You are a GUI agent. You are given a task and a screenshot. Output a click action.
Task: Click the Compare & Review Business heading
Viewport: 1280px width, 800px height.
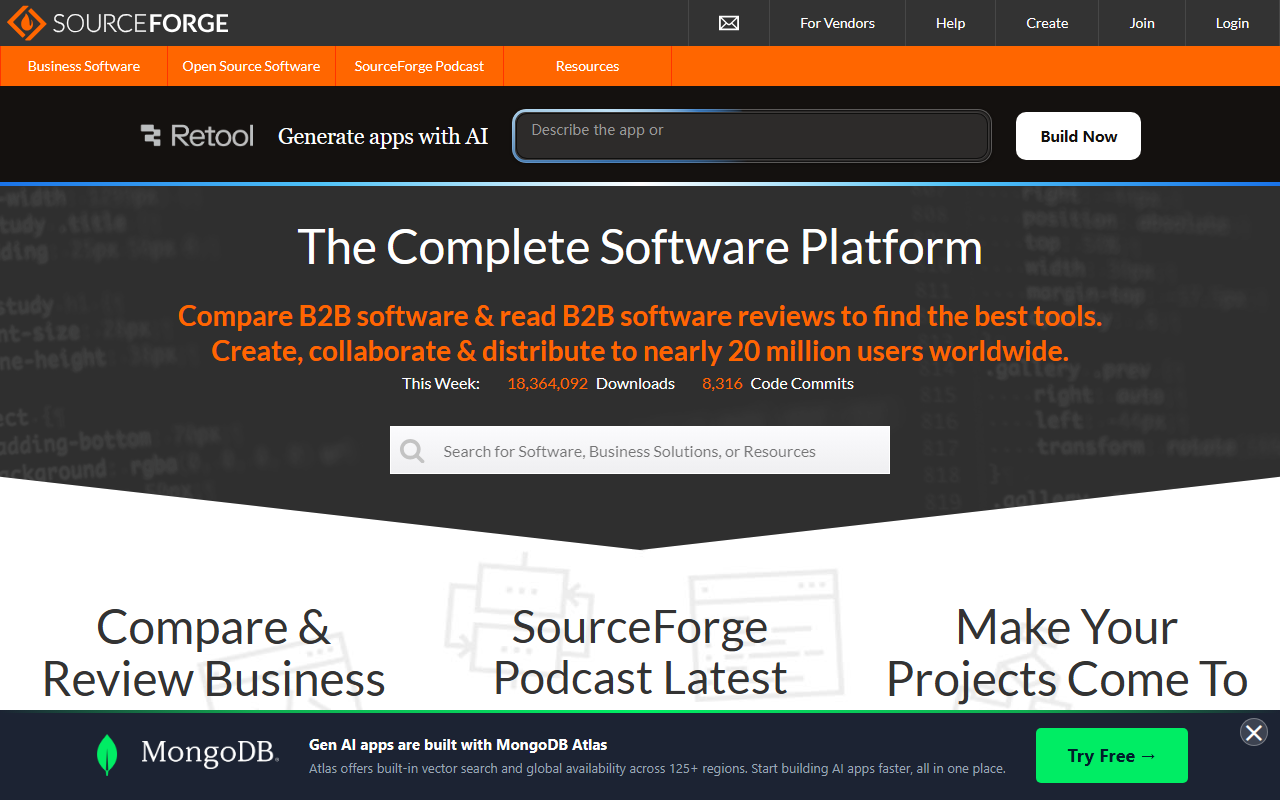(x=214, y=653)
